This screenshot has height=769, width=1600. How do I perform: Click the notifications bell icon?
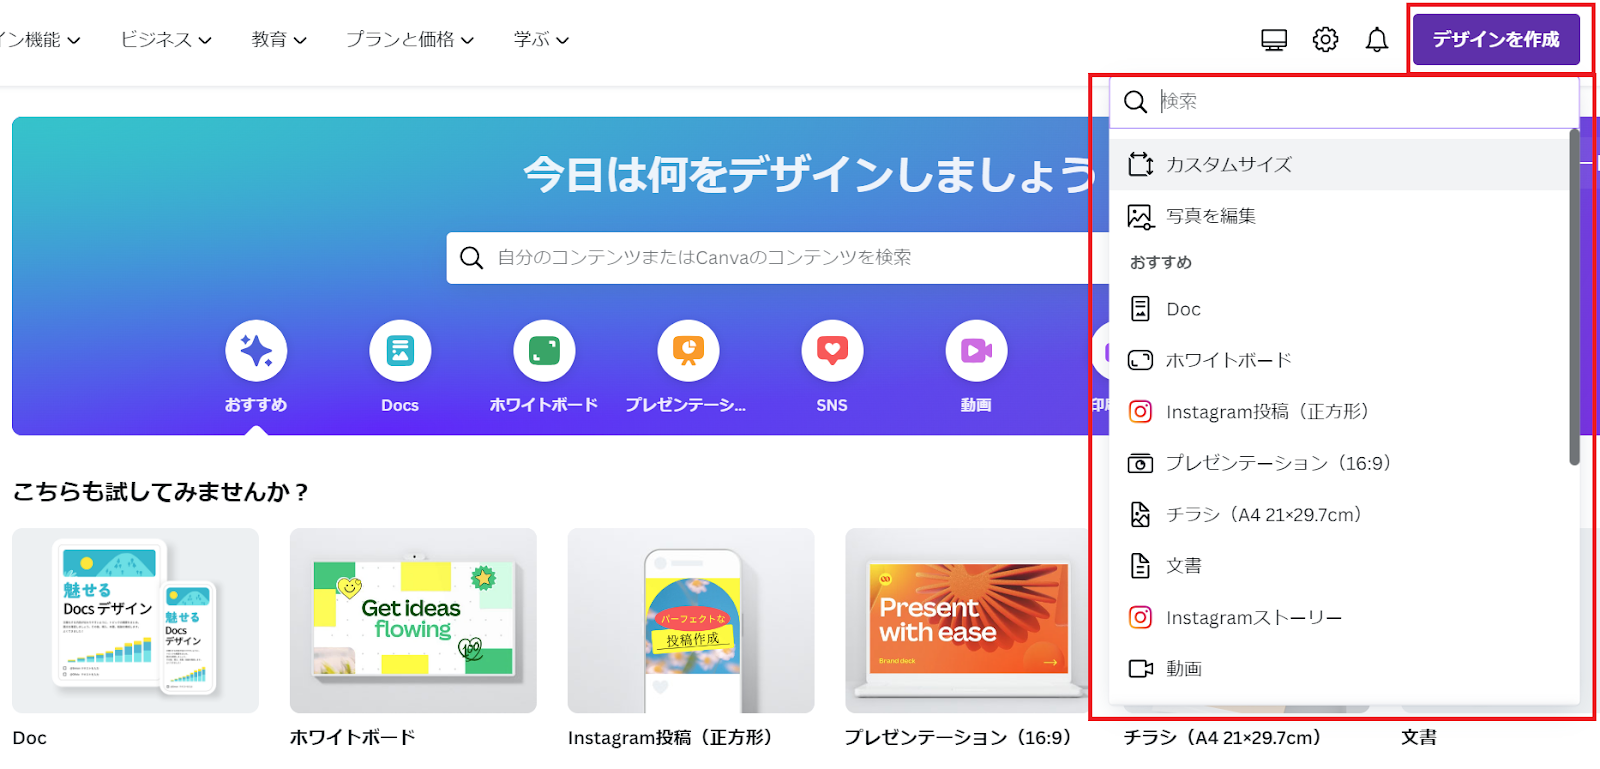(x=1377, y=40)
